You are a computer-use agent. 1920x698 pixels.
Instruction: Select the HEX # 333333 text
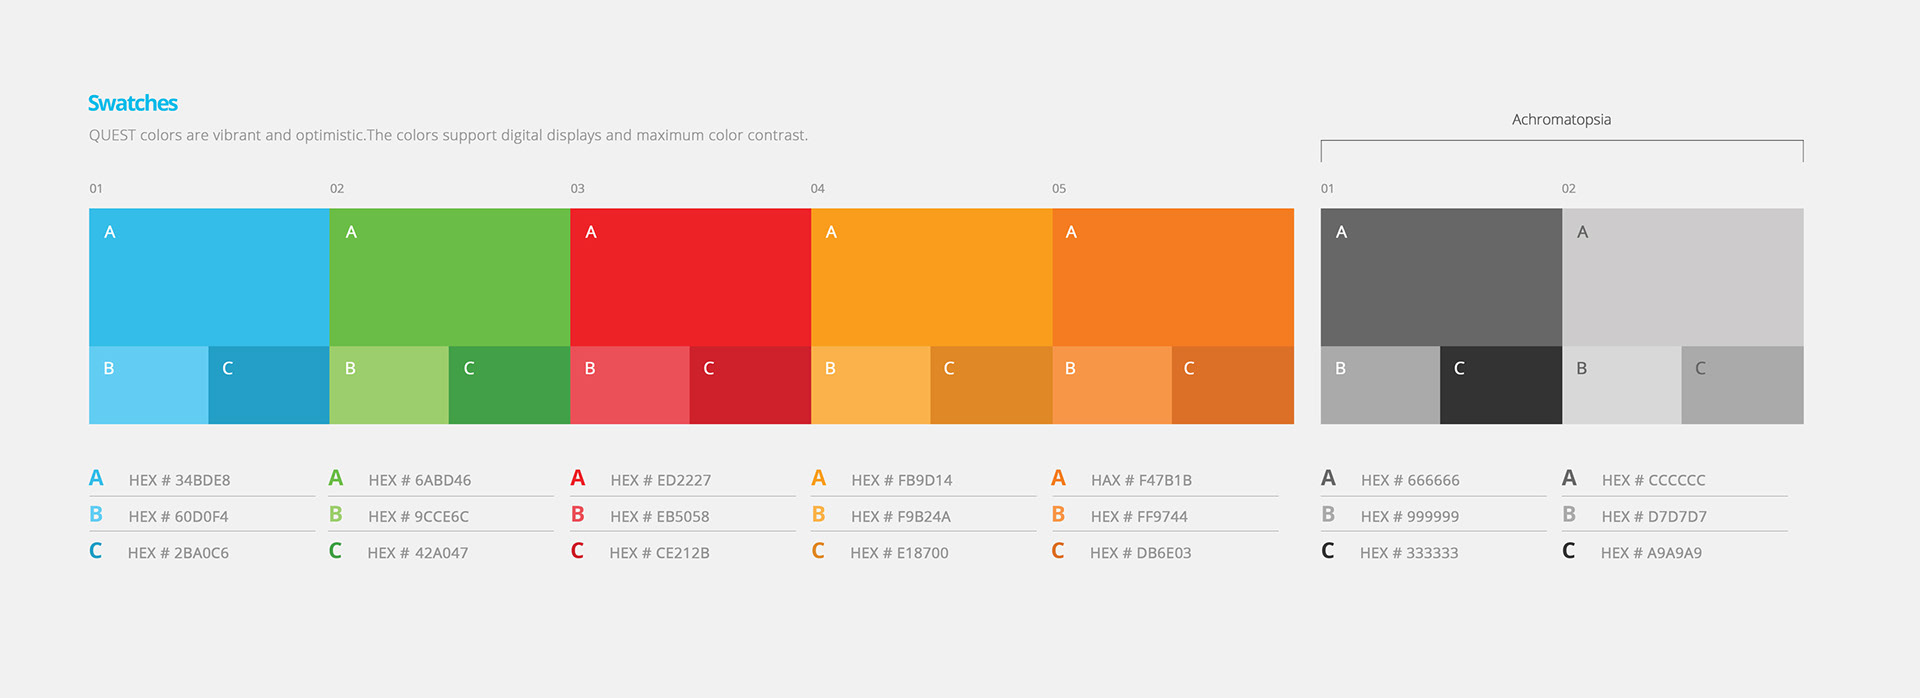1409,553
